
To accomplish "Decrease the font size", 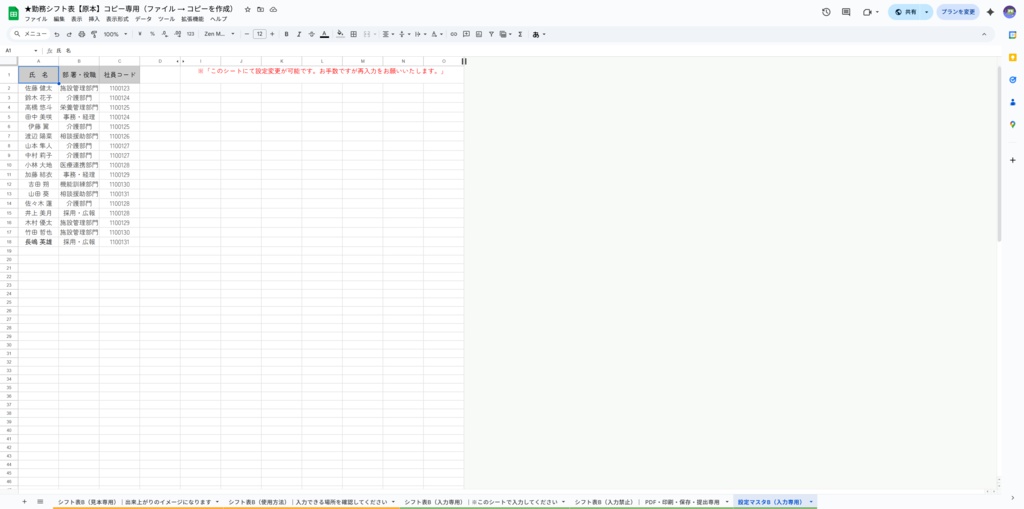I will point(247,34).
